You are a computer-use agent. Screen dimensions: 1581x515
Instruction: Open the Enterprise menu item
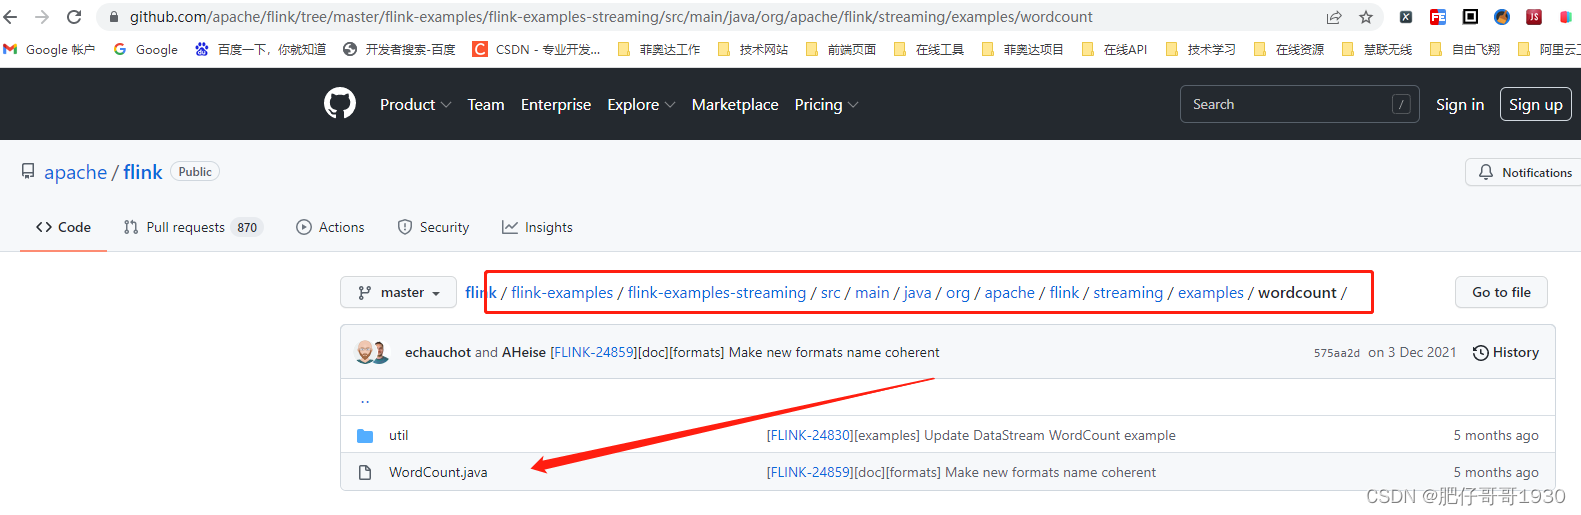point(556,104)
